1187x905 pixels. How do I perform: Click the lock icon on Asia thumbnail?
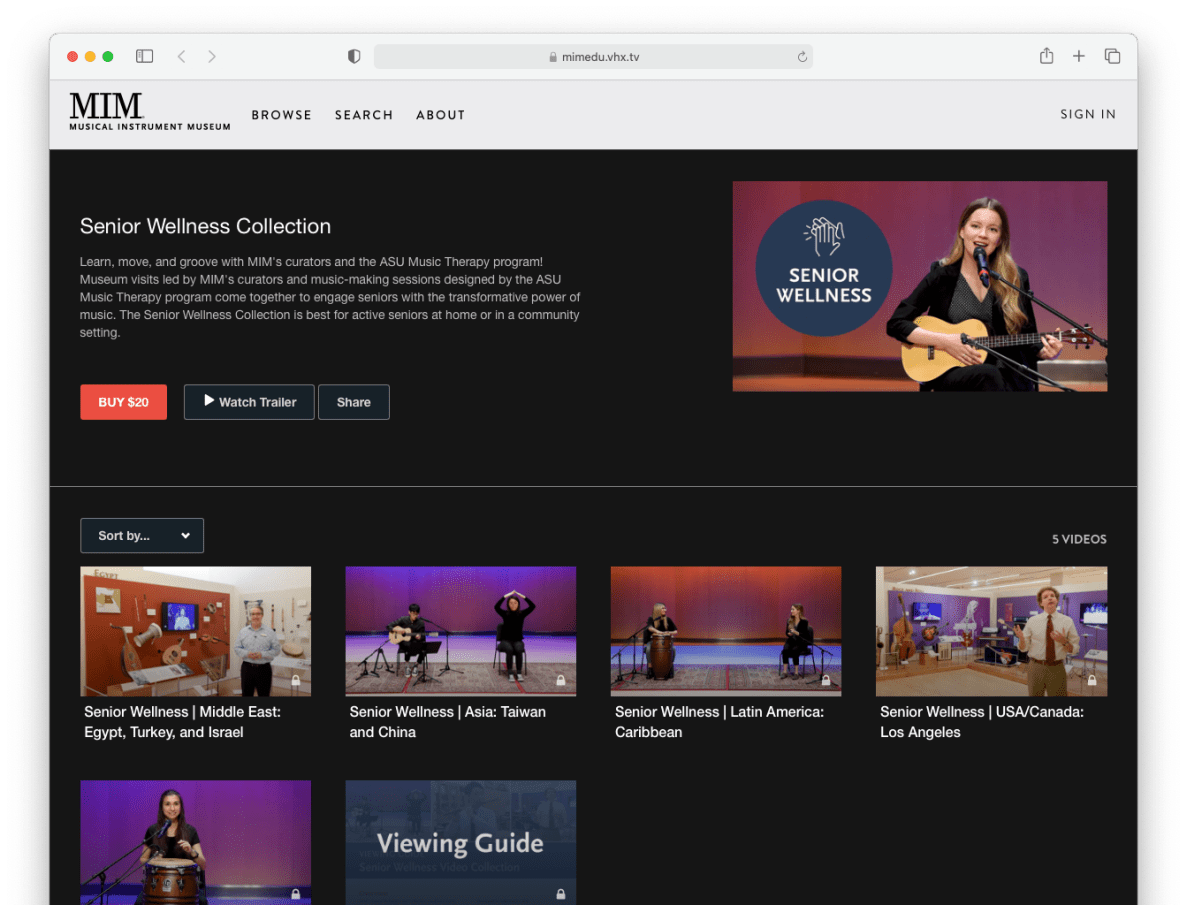pos(561,680)
